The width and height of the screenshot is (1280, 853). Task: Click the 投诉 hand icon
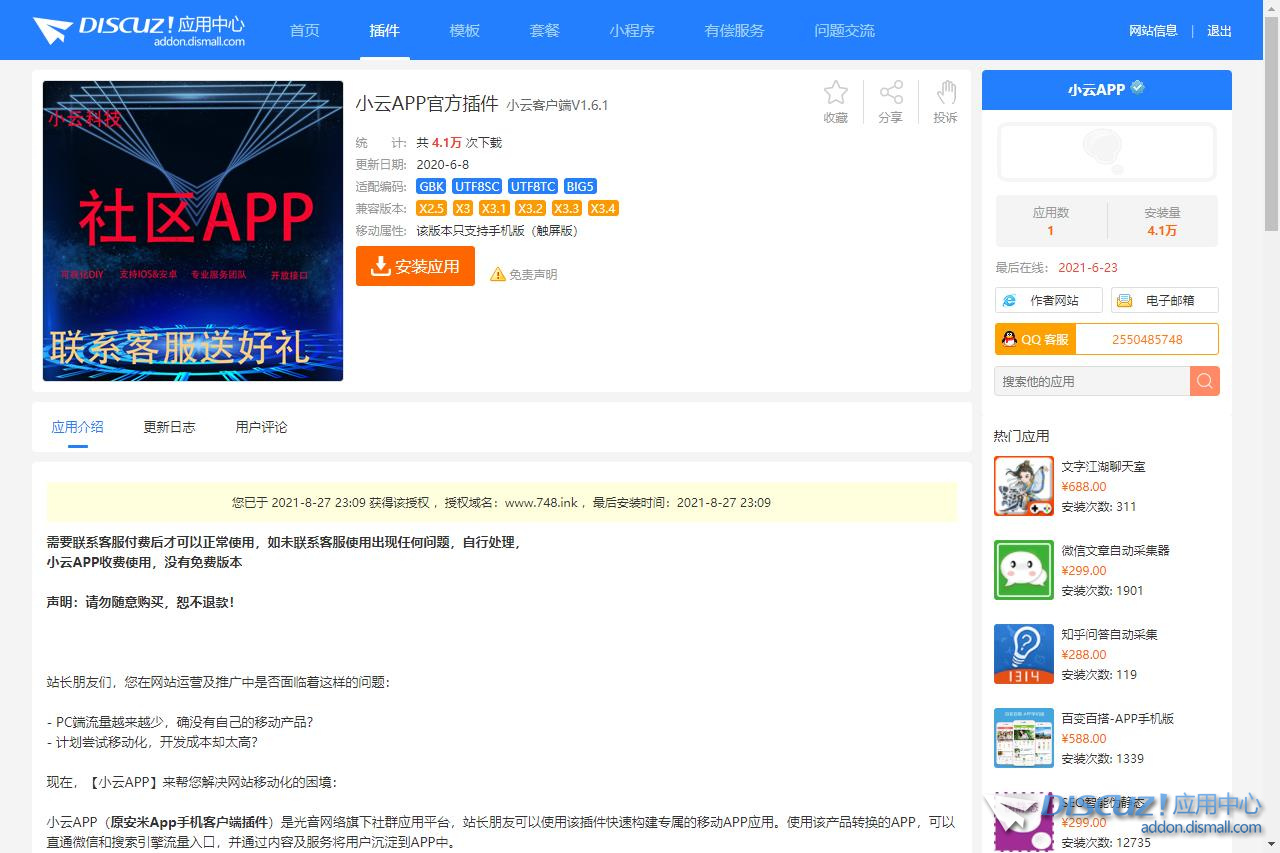(945, 94)
